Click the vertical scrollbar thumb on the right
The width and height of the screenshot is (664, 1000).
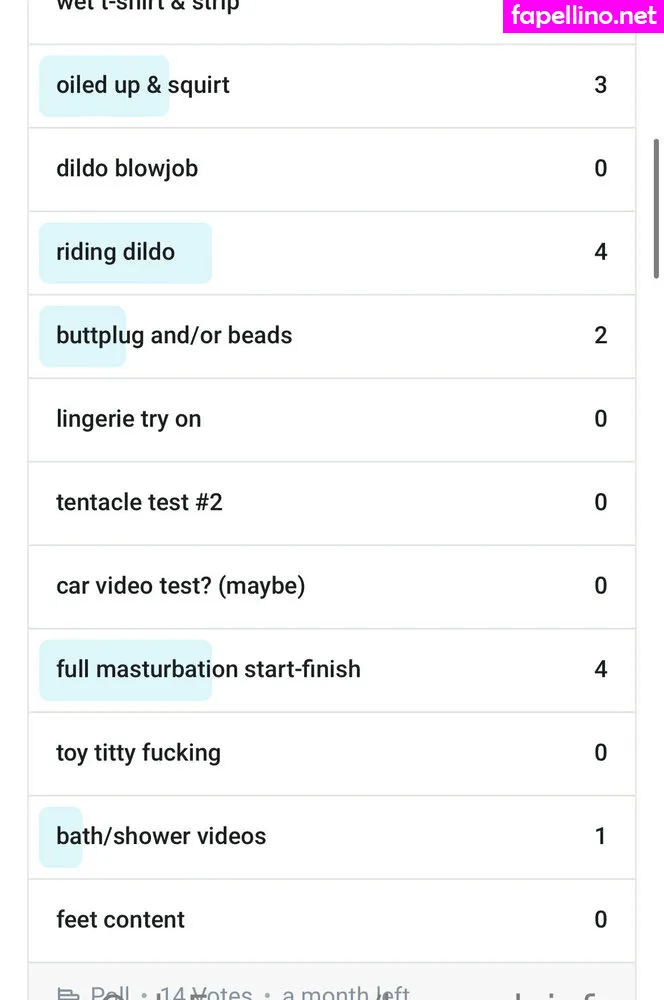tap(657, 208)
